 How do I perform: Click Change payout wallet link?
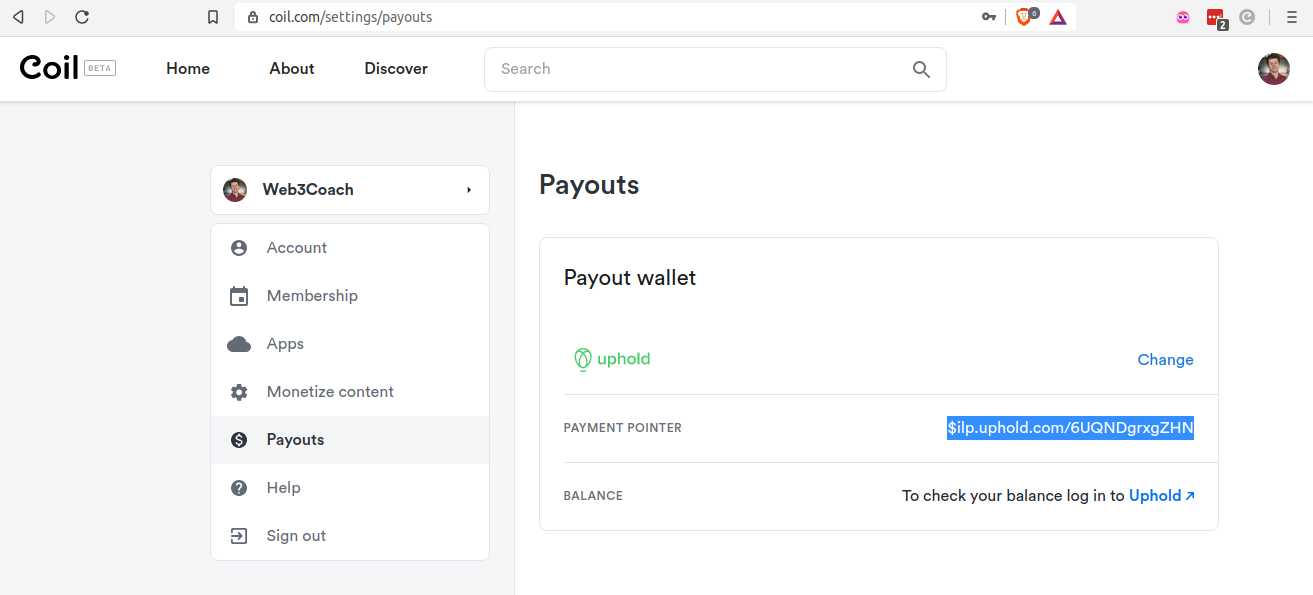[1165, 360]
